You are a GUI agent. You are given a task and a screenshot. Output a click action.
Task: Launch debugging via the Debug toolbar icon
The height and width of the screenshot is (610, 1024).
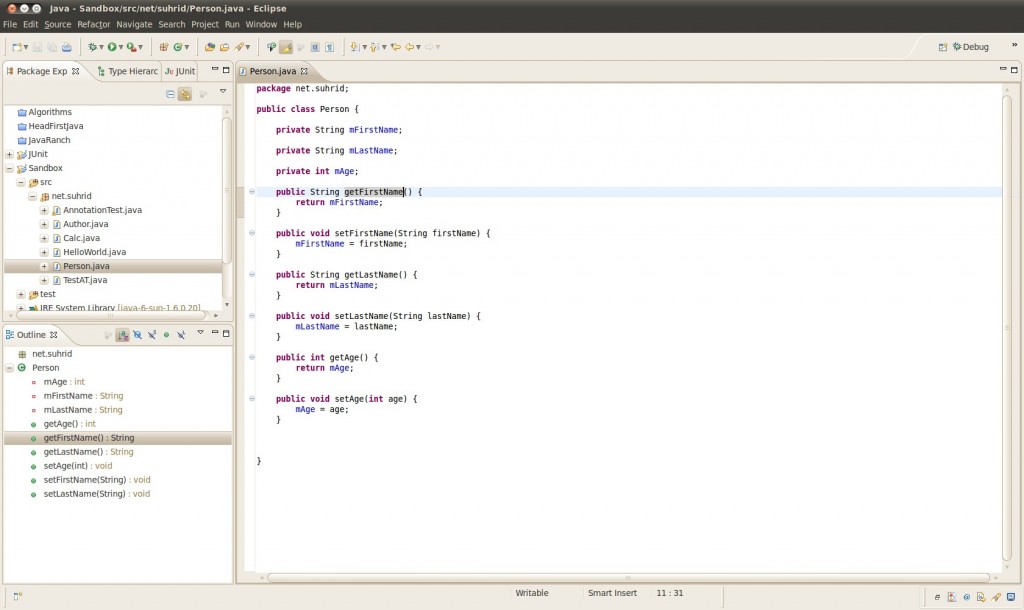[93, 47]
